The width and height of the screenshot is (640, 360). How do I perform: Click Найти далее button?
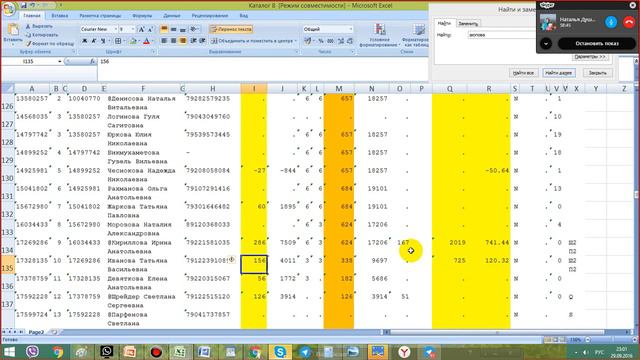click(x=558, y=73)
